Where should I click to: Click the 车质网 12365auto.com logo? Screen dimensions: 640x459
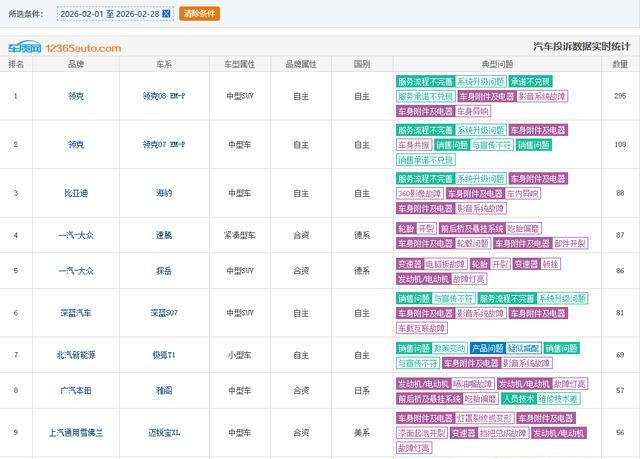click(x=65, y=47)
